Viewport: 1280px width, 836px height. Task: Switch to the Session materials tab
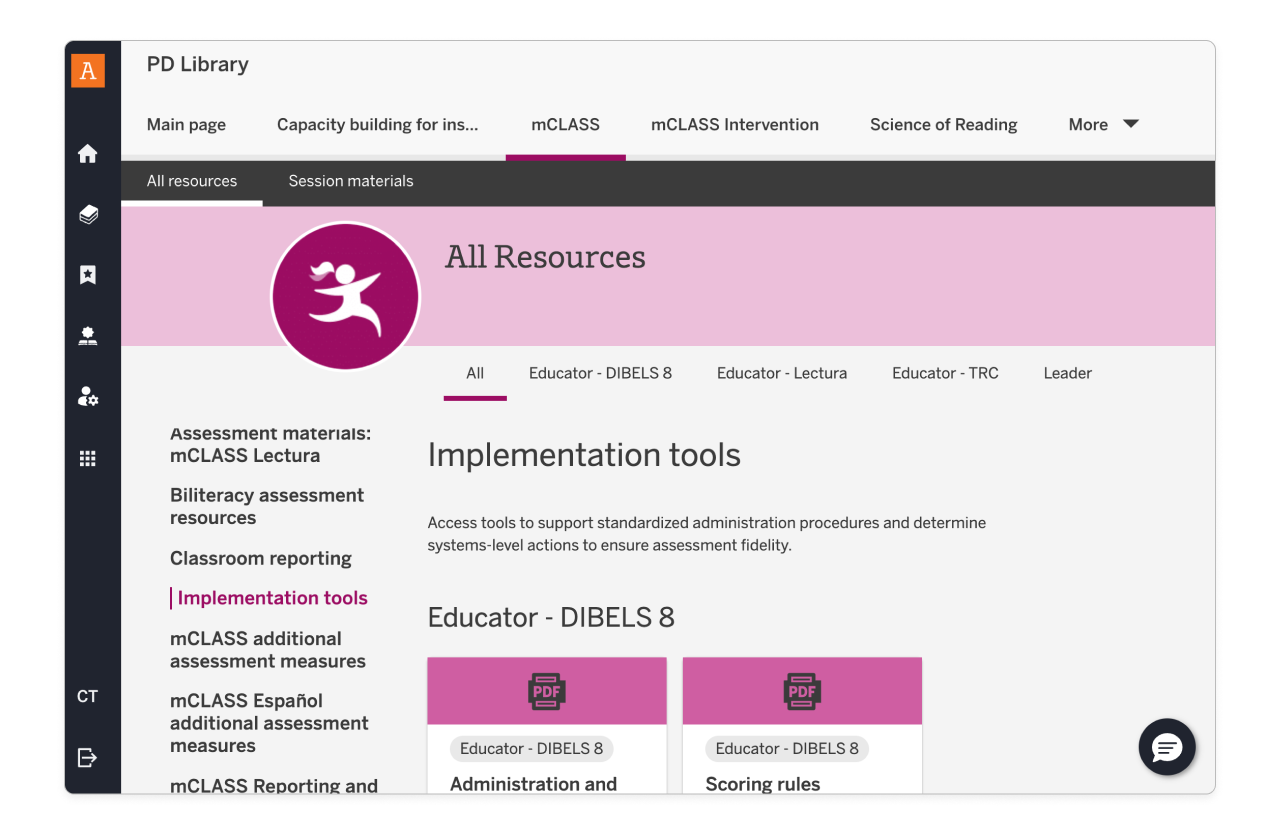pos(350,181)
